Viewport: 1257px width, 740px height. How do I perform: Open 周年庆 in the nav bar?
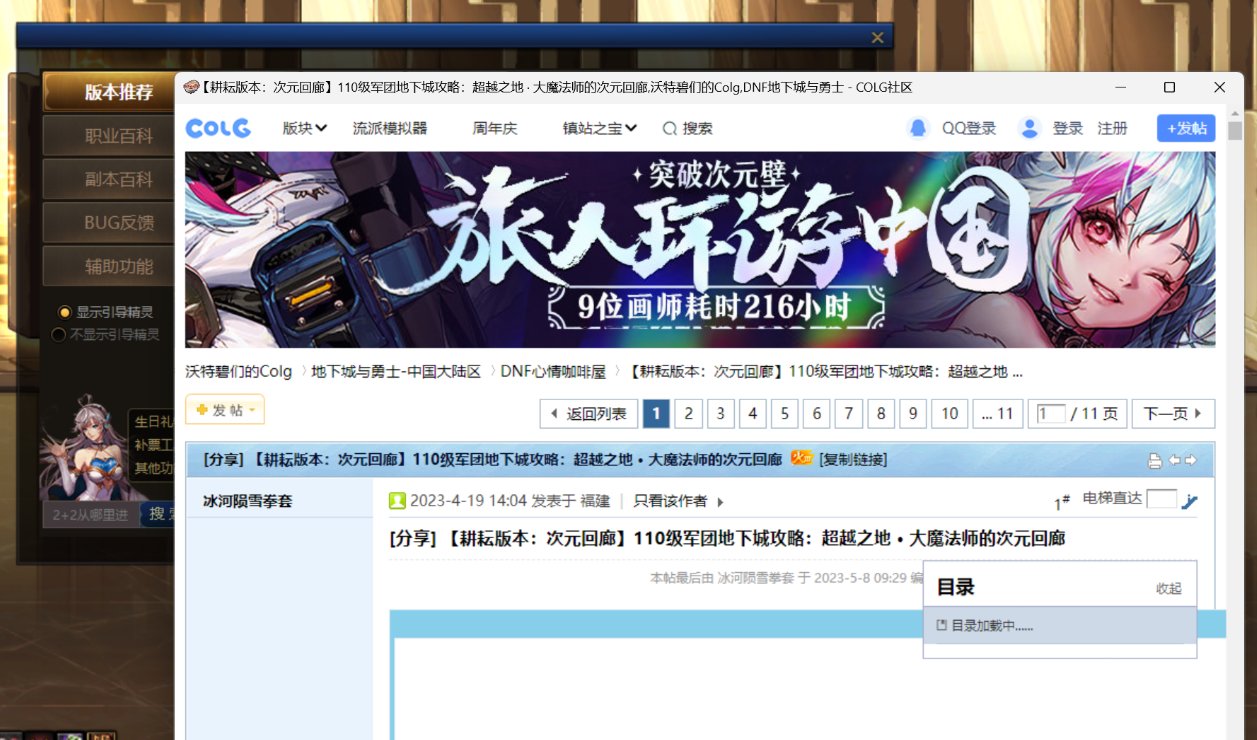(x=495, y=128)
